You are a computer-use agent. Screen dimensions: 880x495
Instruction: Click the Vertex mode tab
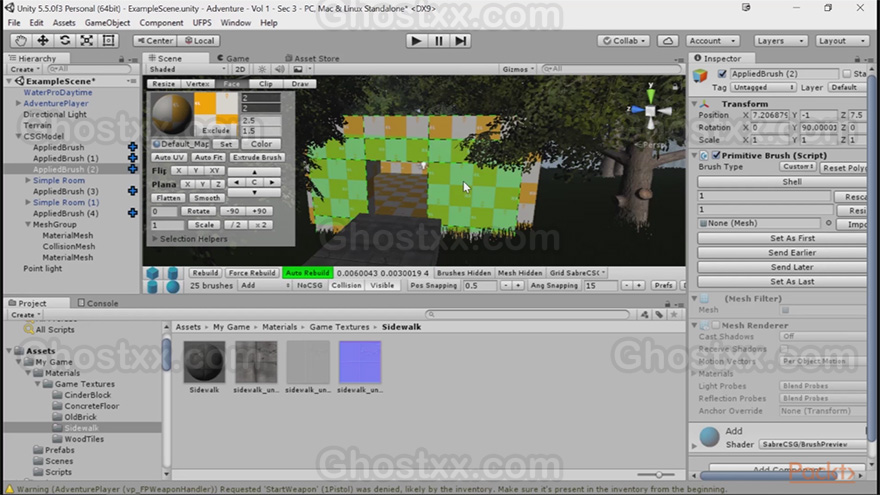click(x=198, y=84)
